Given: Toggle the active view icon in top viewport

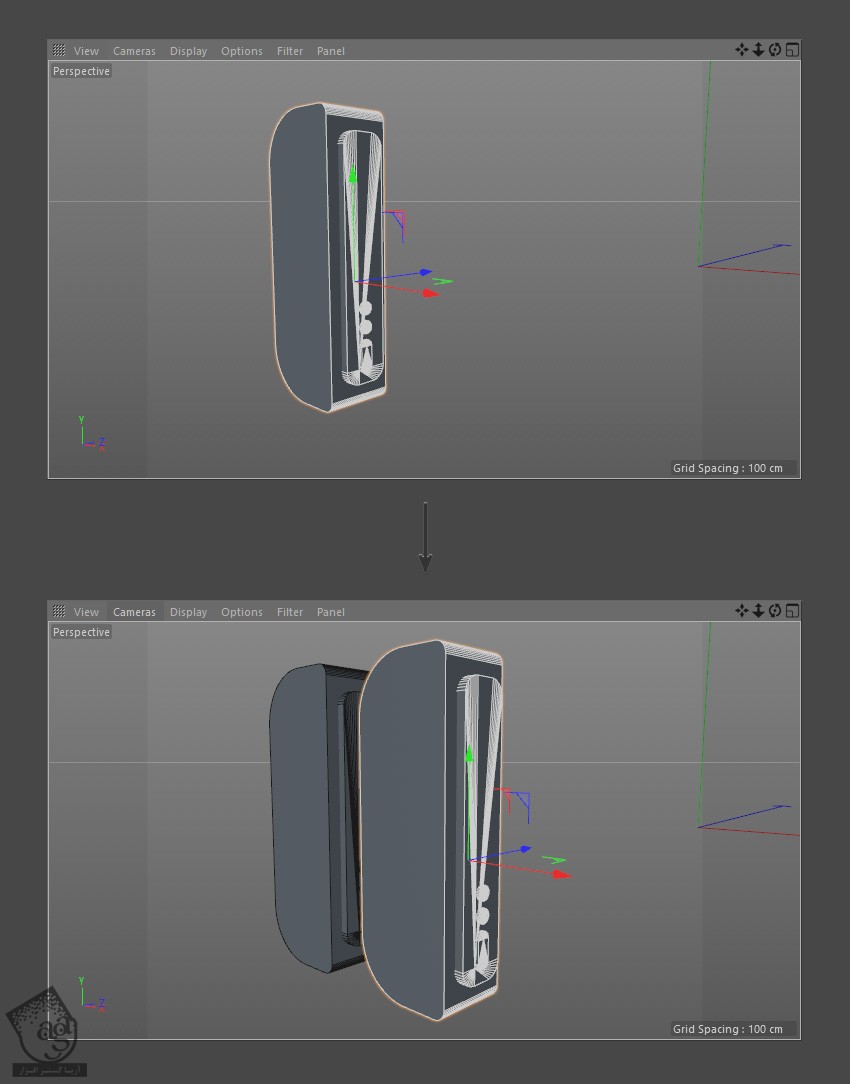Looking at the screenshot, I should click(792, 50).
